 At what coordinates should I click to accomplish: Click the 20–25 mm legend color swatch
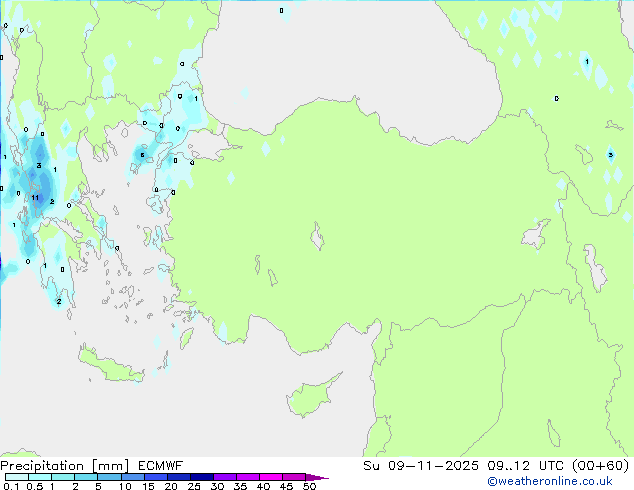[x=179, y=477]
